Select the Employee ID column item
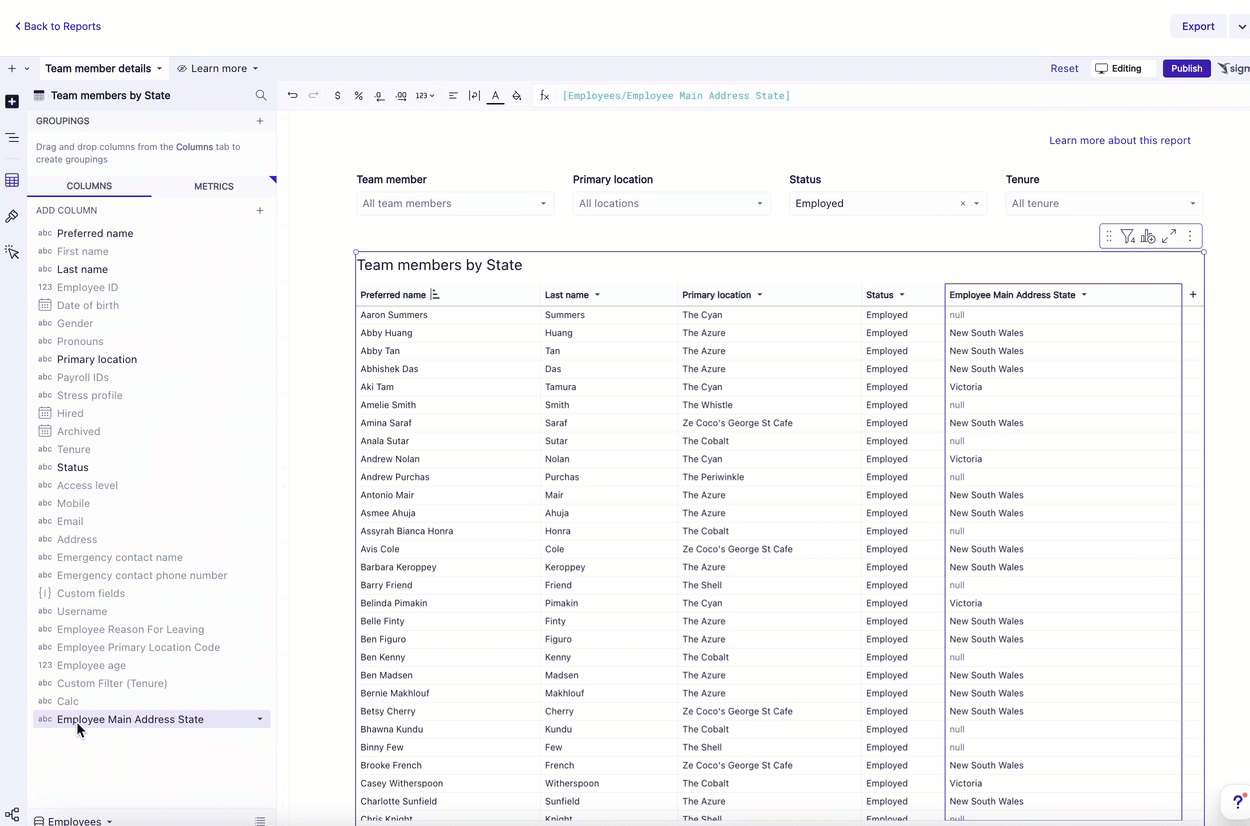This screenshot has width=1250, height=826. [152, 288]
